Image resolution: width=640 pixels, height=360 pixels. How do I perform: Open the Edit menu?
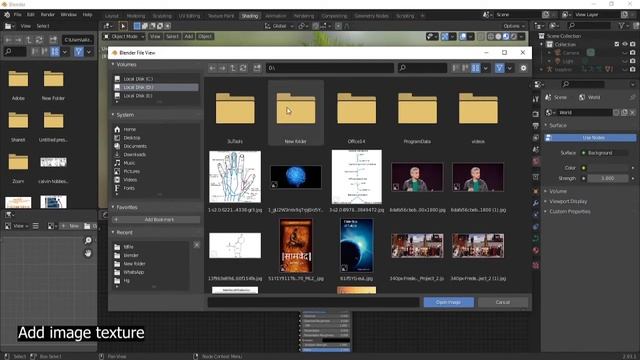(x=31, y=14)
